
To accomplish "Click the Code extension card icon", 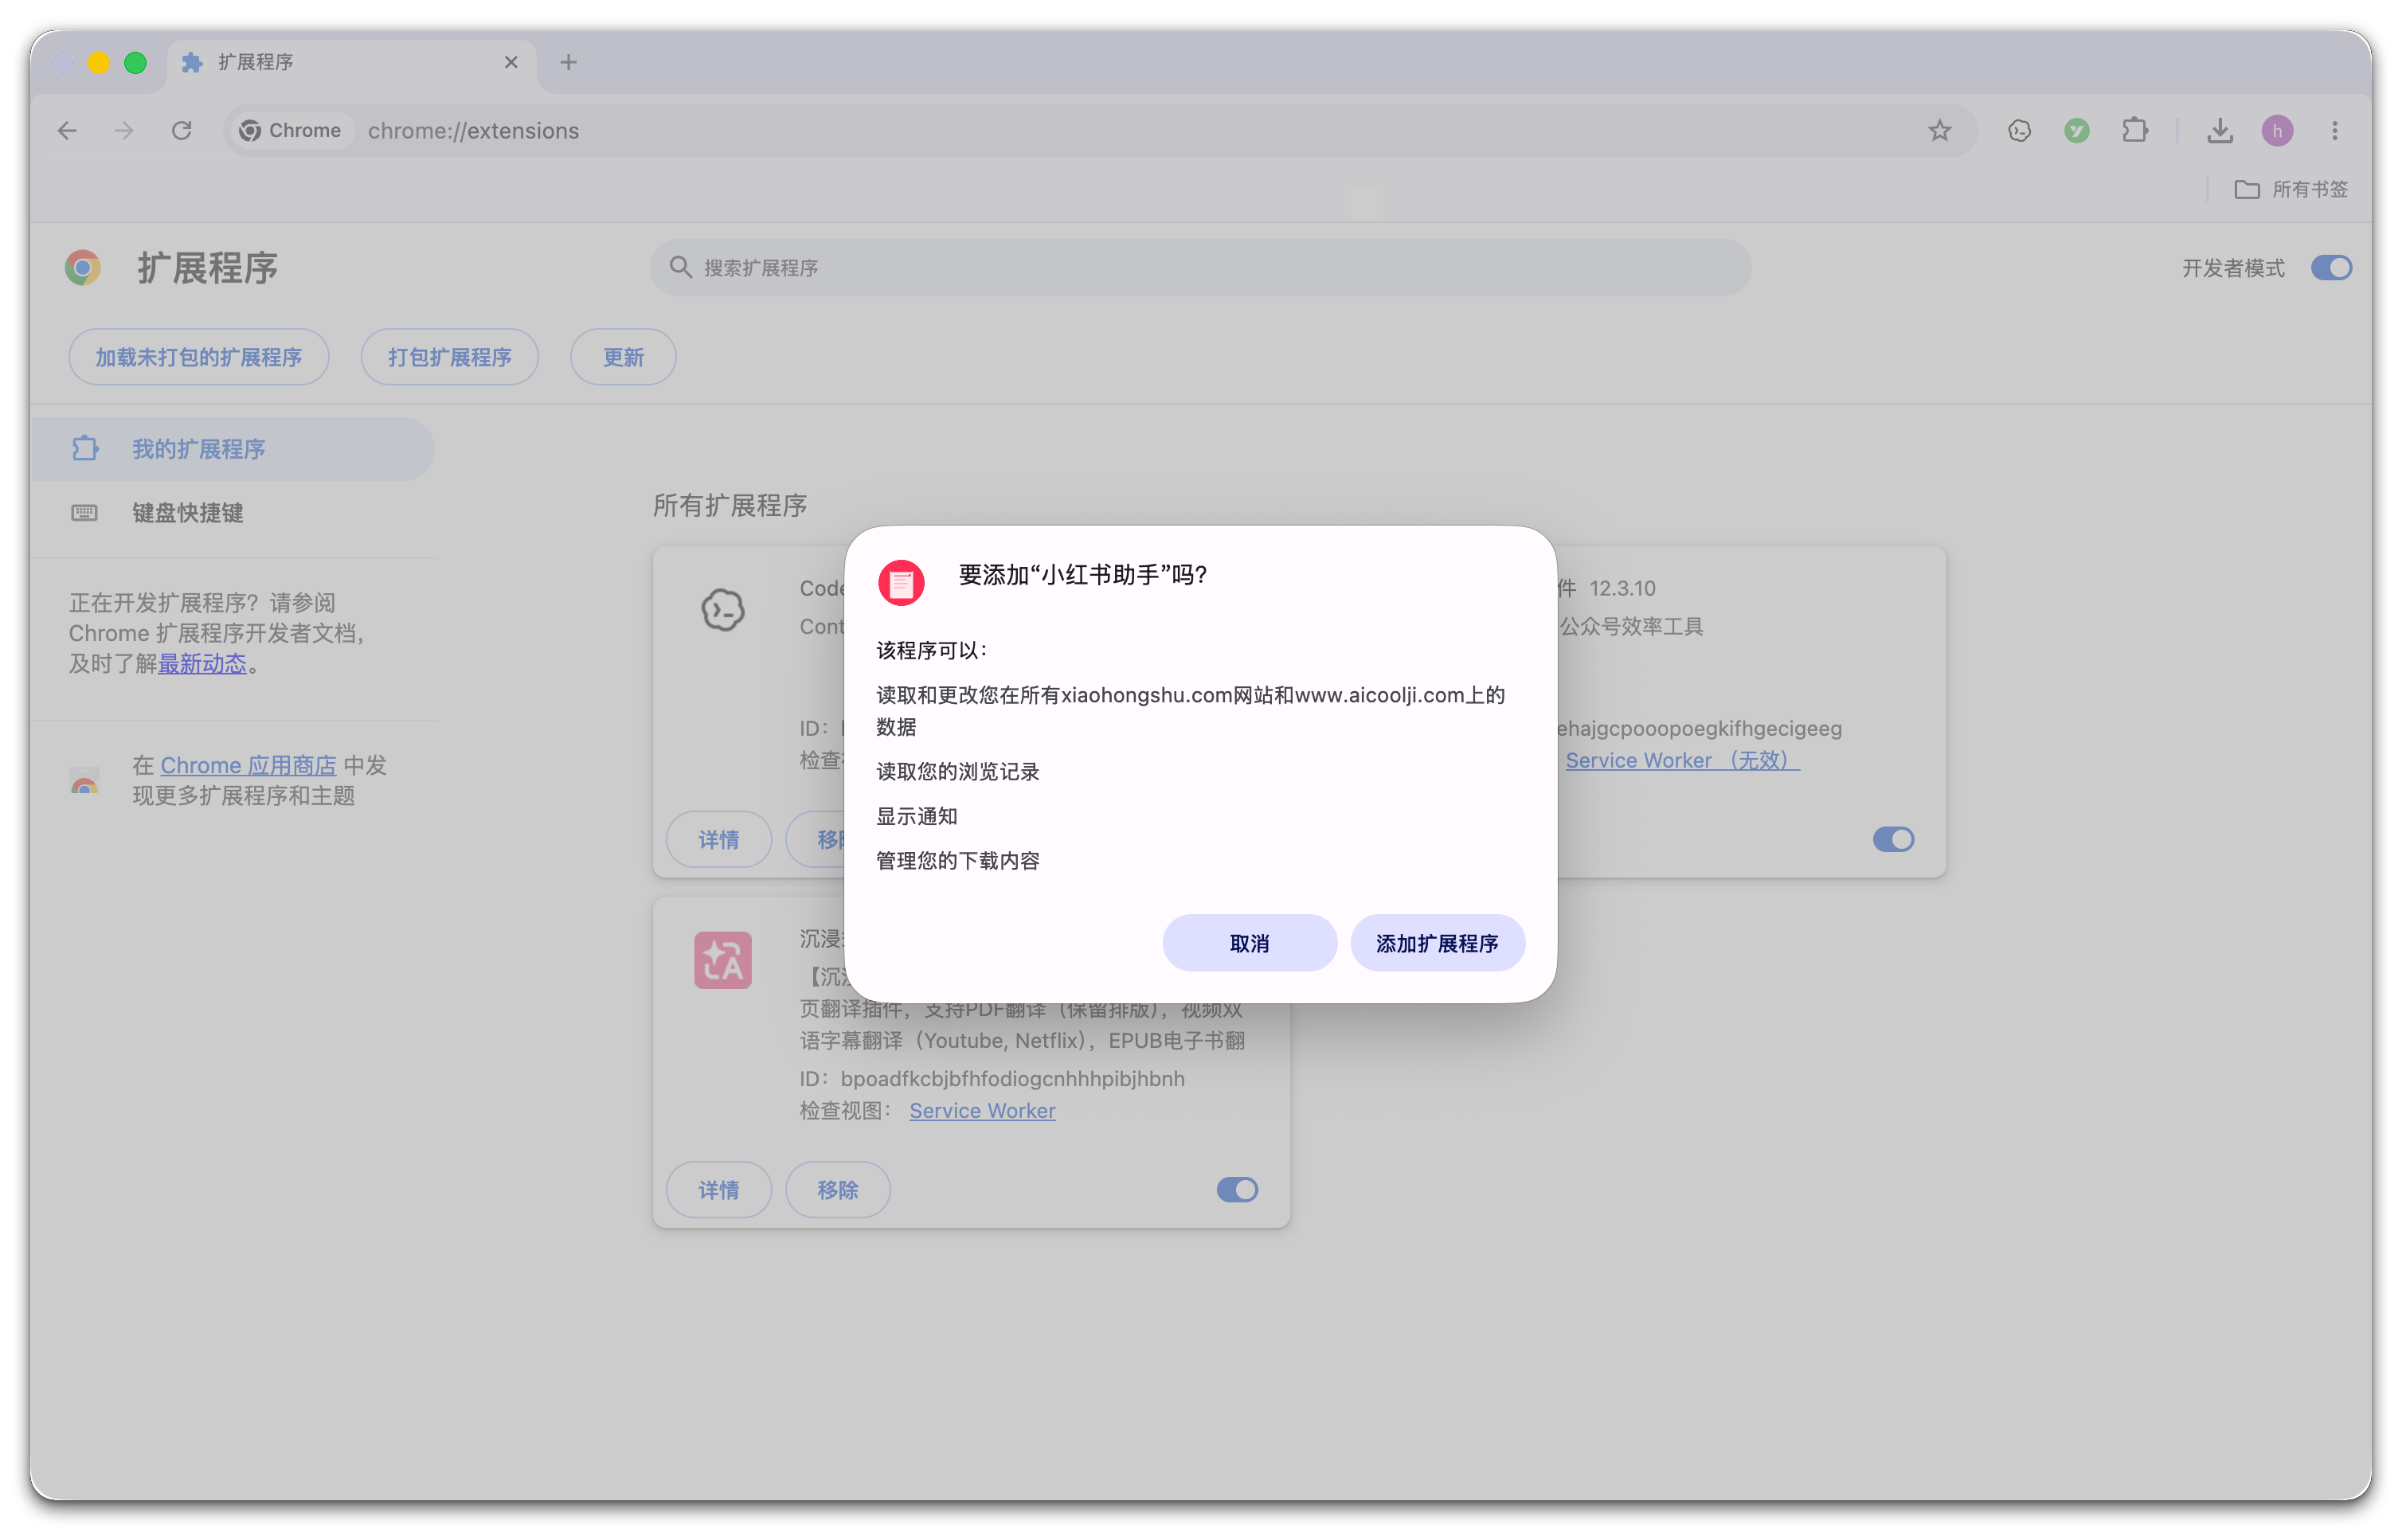I will [722, 609].
